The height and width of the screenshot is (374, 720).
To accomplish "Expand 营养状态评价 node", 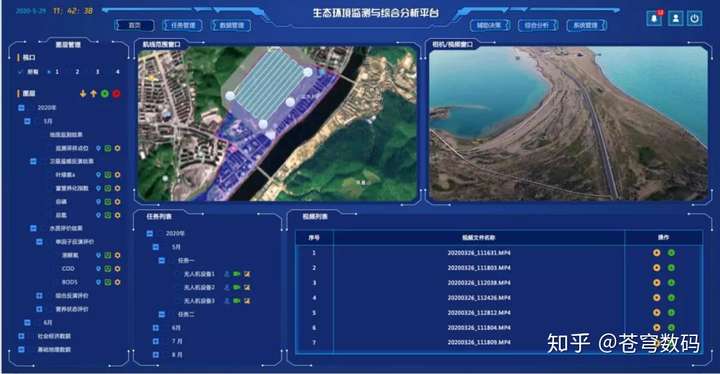I will (x=39, y=309).
